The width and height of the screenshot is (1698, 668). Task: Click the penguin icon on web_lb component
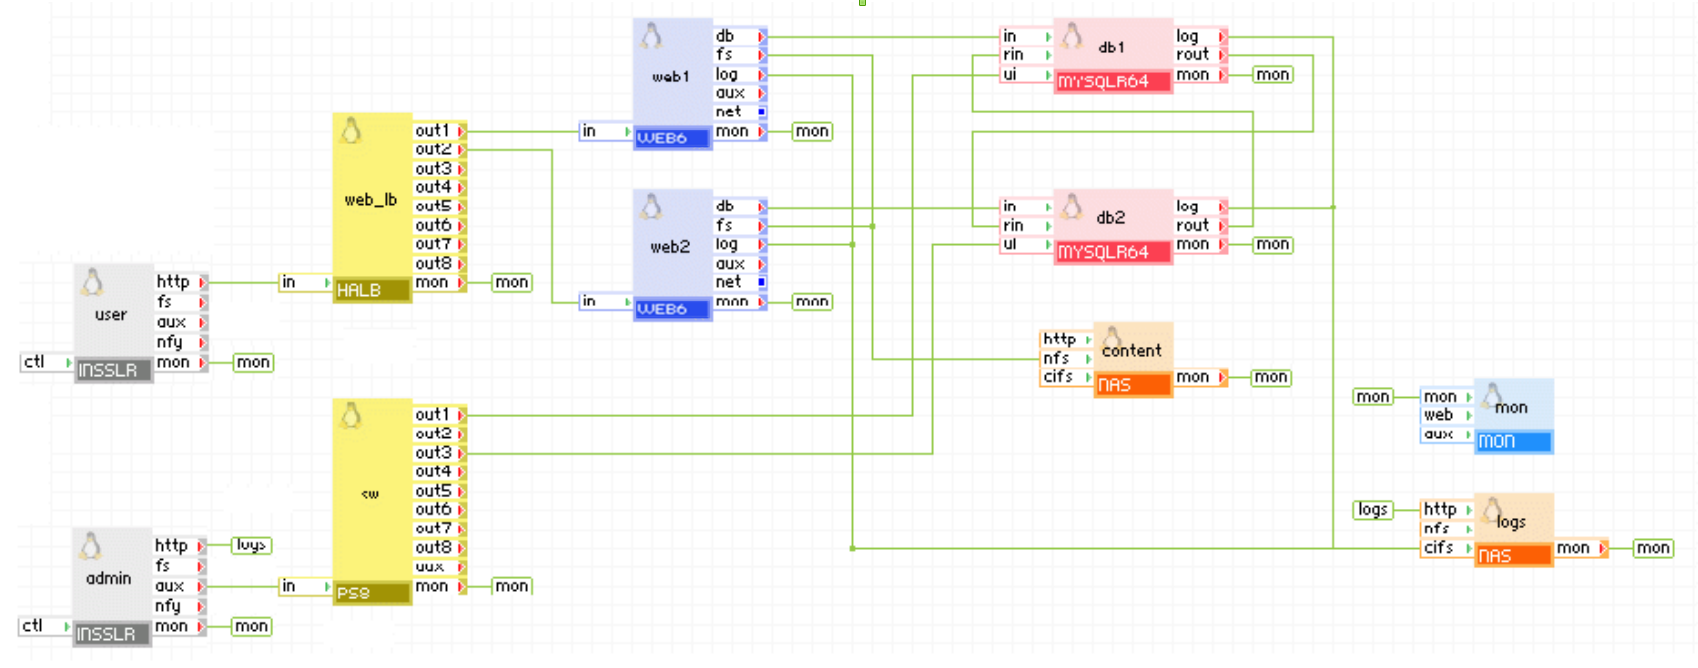point(351,131)
